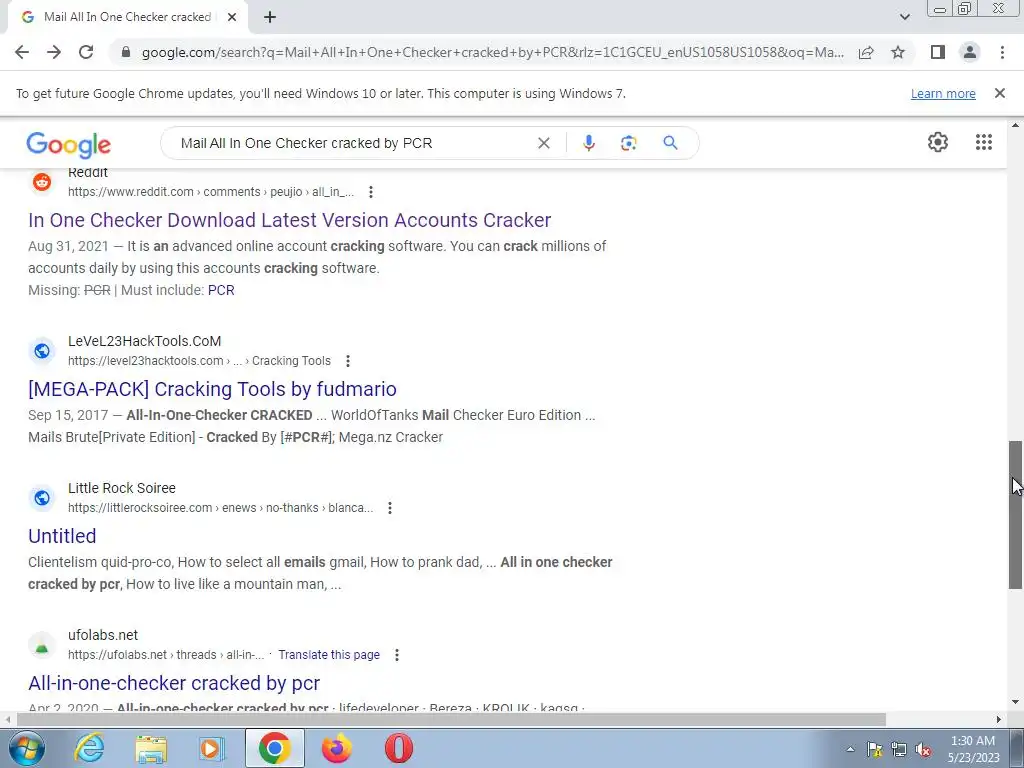Dismiss the Chrome update notification bar
The width and height of the screenshot is (1024, 768).
1000,93
